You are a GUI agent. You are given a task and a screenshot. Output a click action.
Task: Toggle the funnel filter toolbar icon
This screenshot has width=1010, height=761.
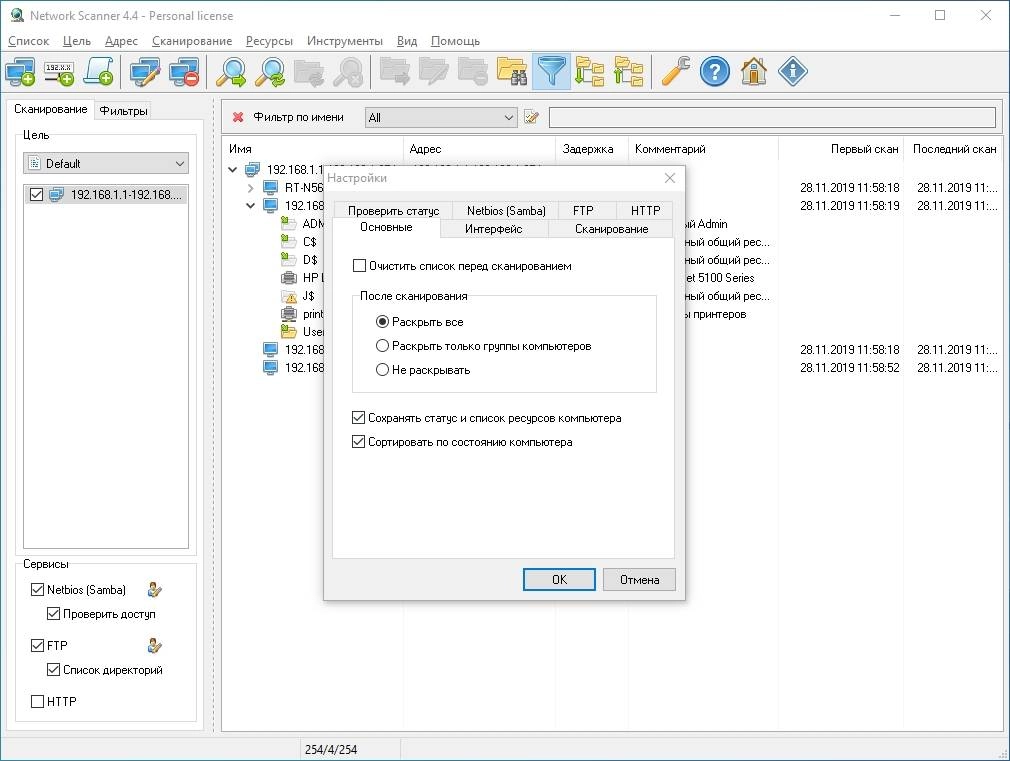point(551,72)
